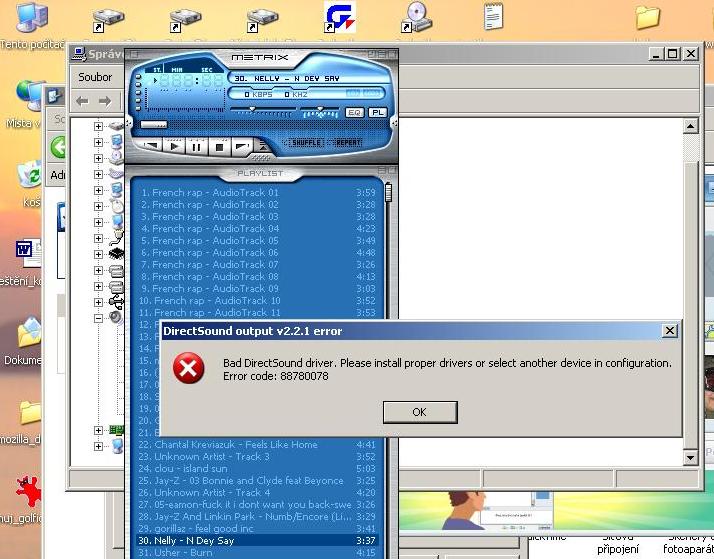This screenshot has width=714, height=559.
Task: Close the DirectSound error dialog with X
Action: [x=669, y=331]
